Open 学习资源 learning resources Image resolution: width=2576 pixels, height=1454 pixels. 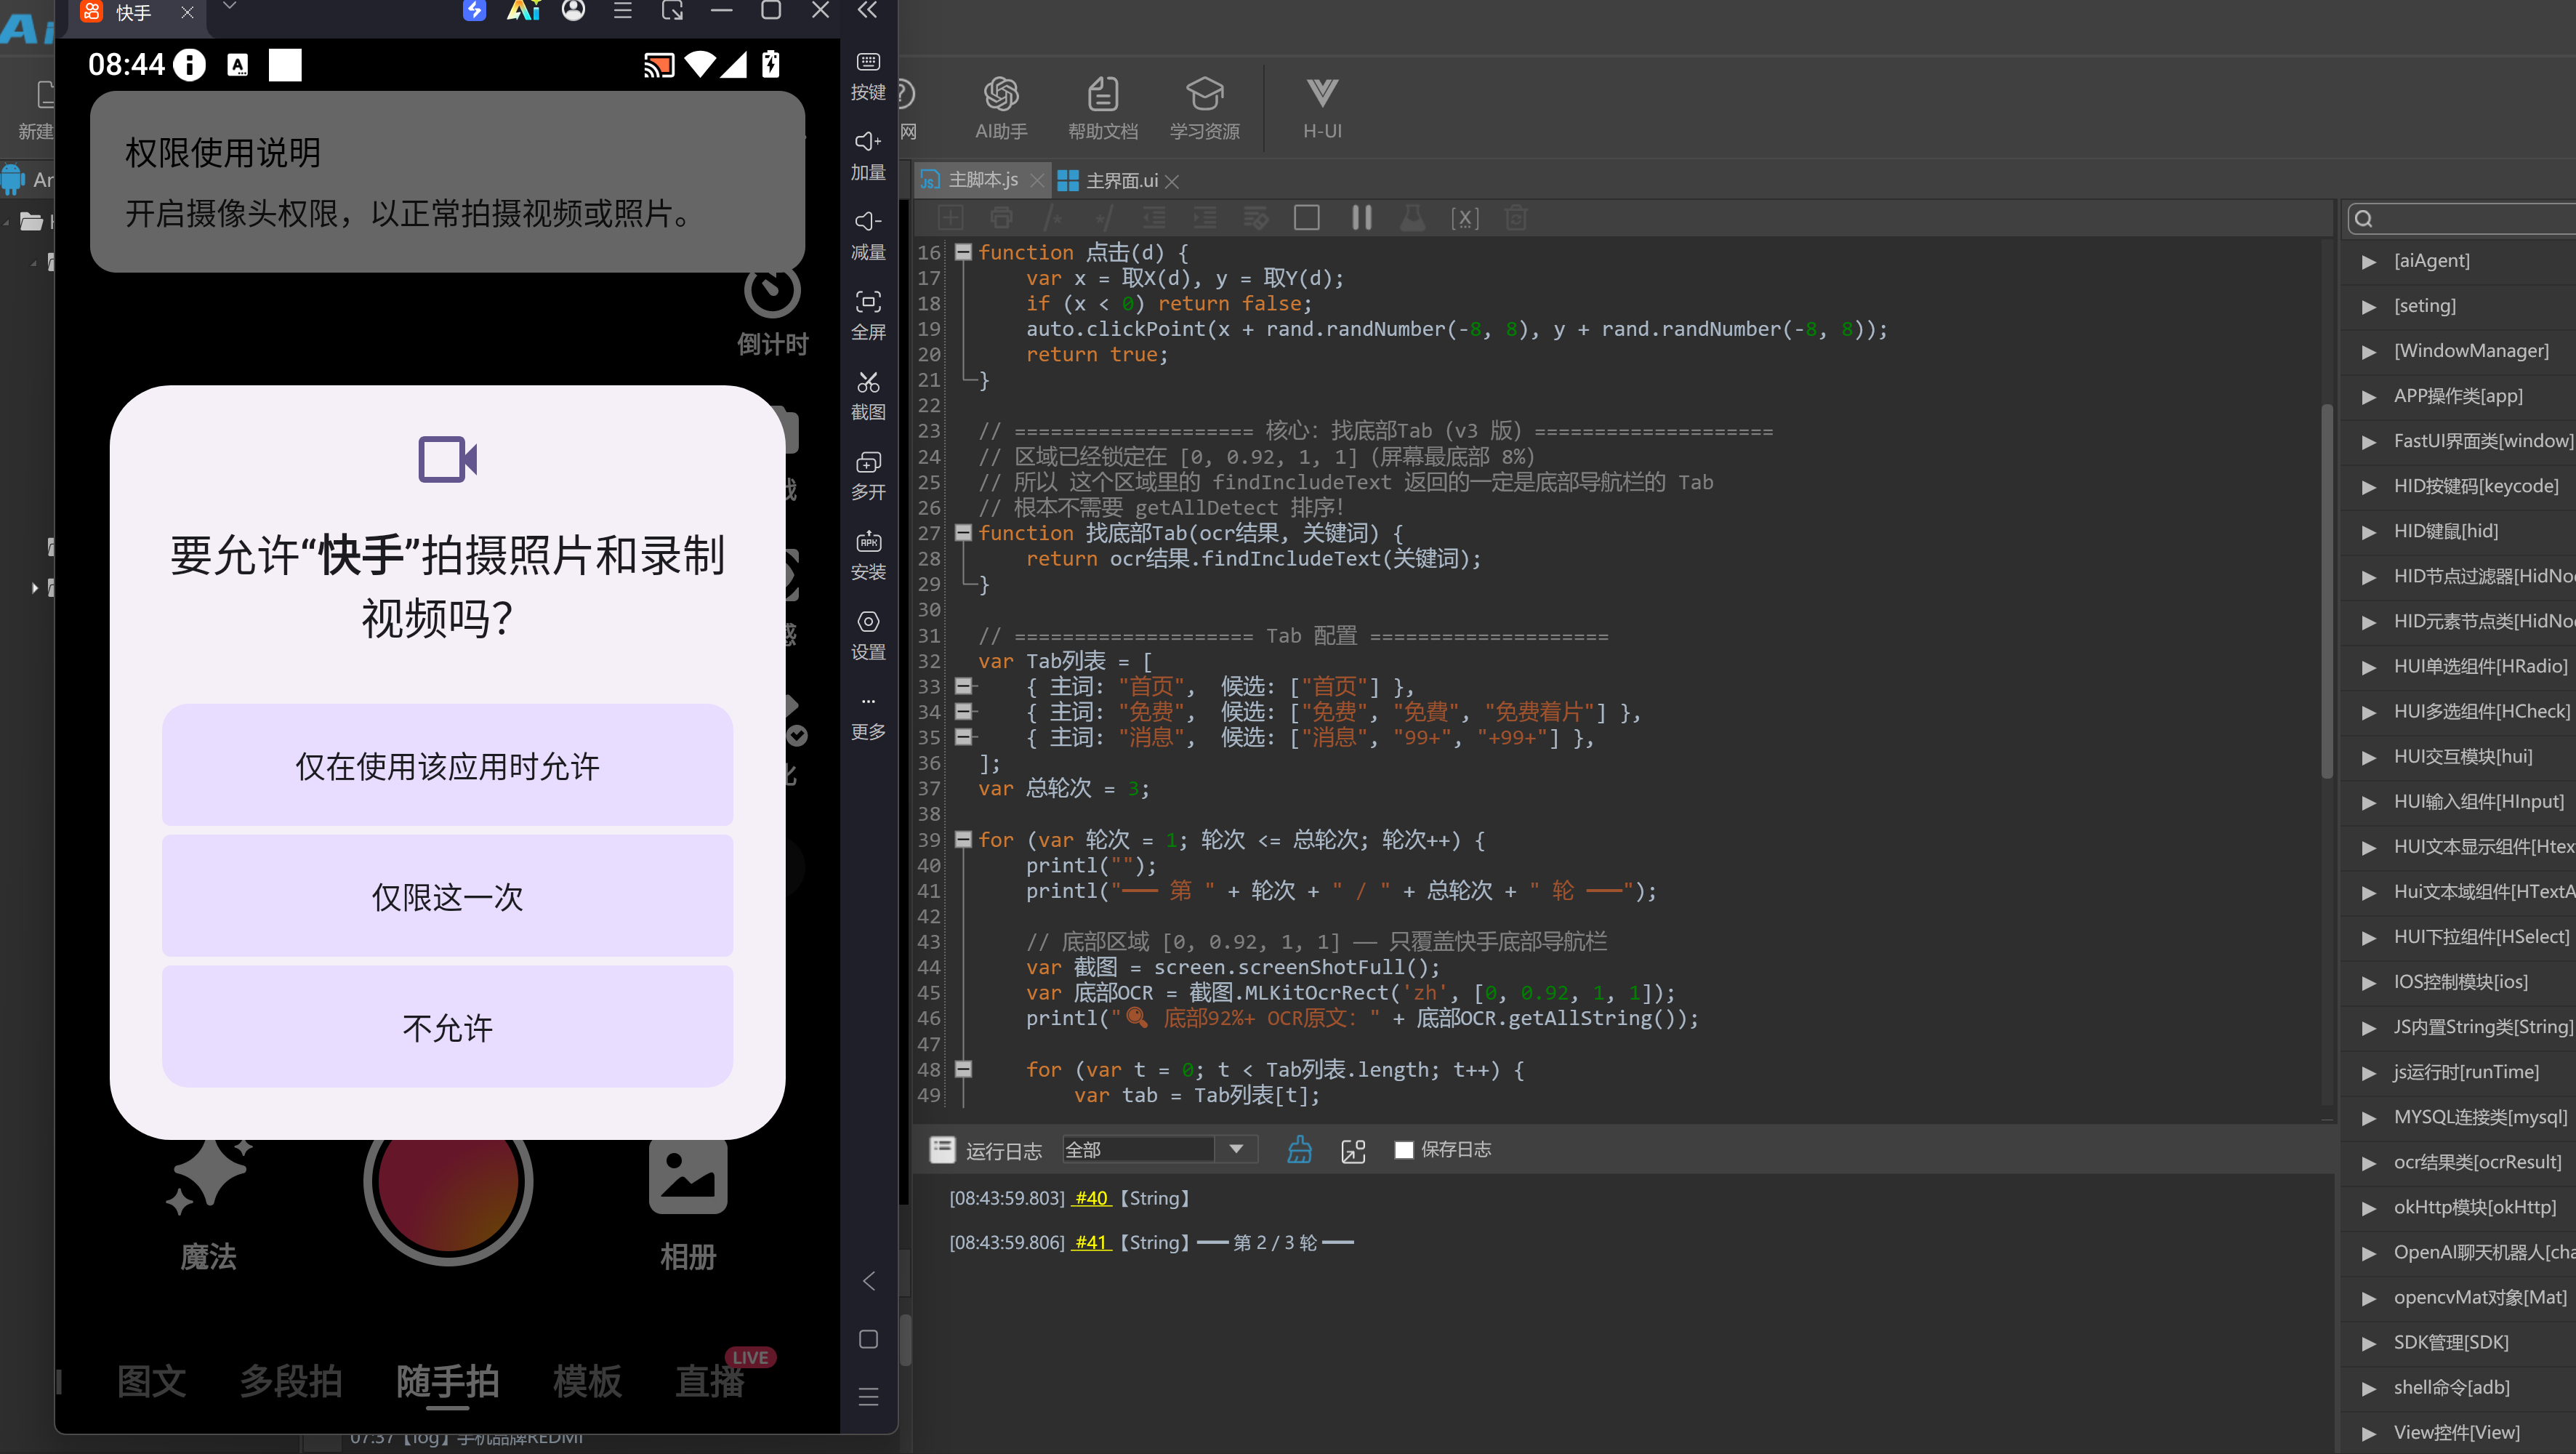click(1205, 108)
